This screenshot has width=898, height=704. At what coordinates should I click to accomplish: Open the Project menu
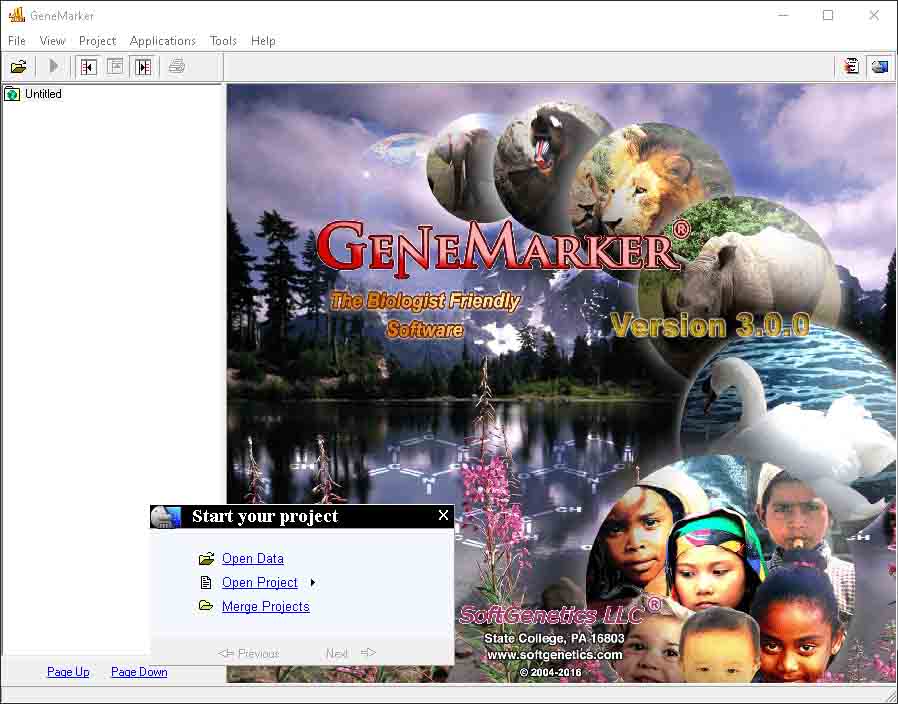(97, 41)
